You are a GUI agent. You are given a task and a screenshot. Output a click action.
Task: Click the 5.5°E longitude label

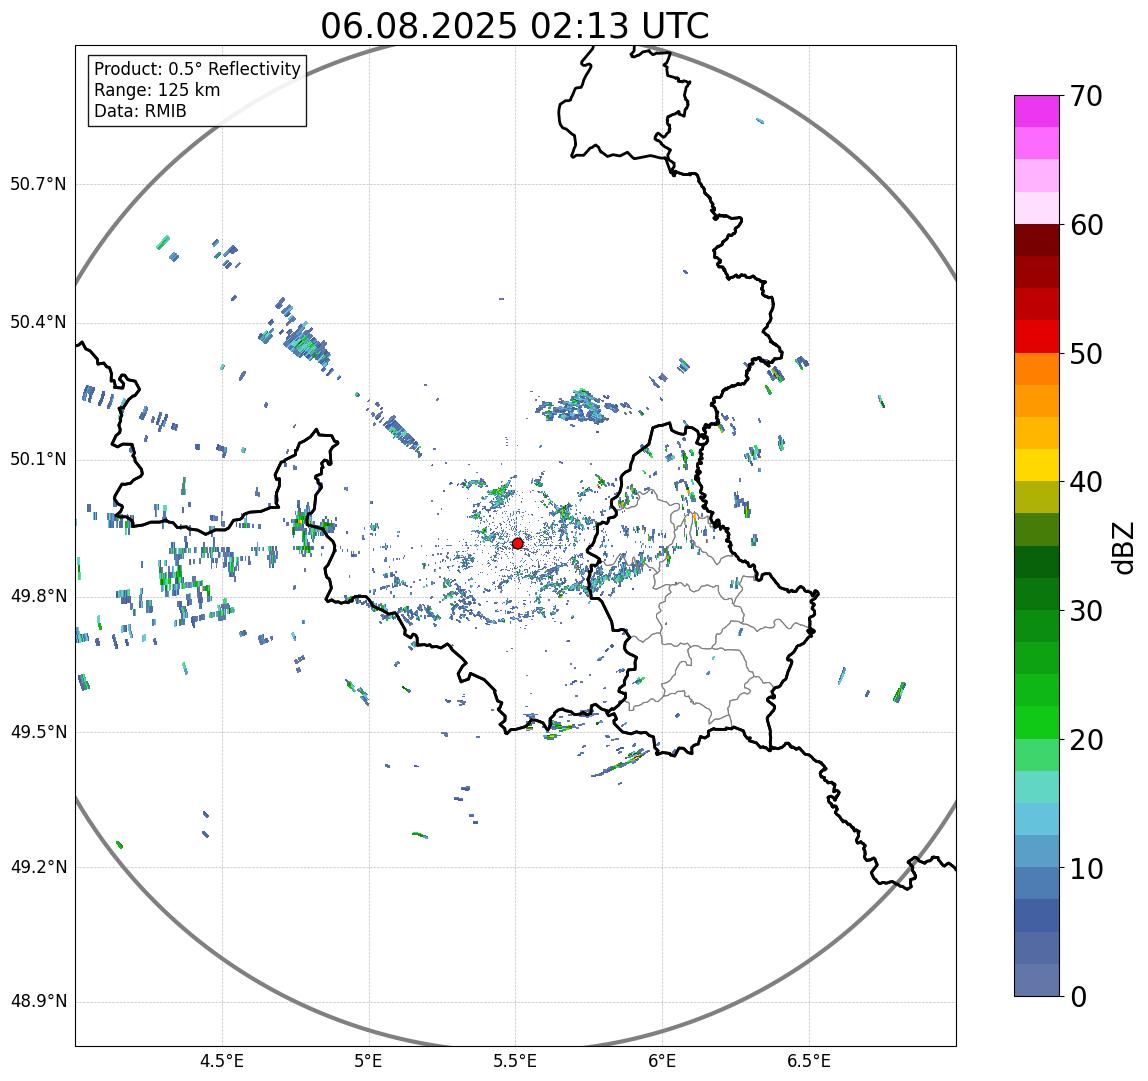[x=515, y=1061]
